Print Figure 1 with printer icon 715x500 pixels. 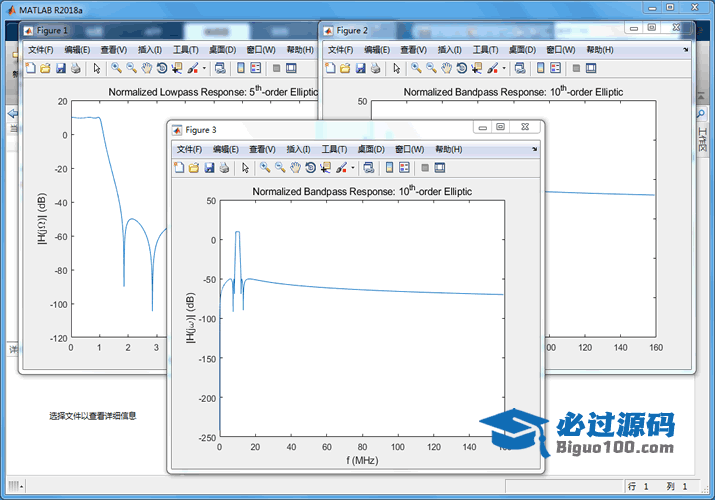(76, 68)
